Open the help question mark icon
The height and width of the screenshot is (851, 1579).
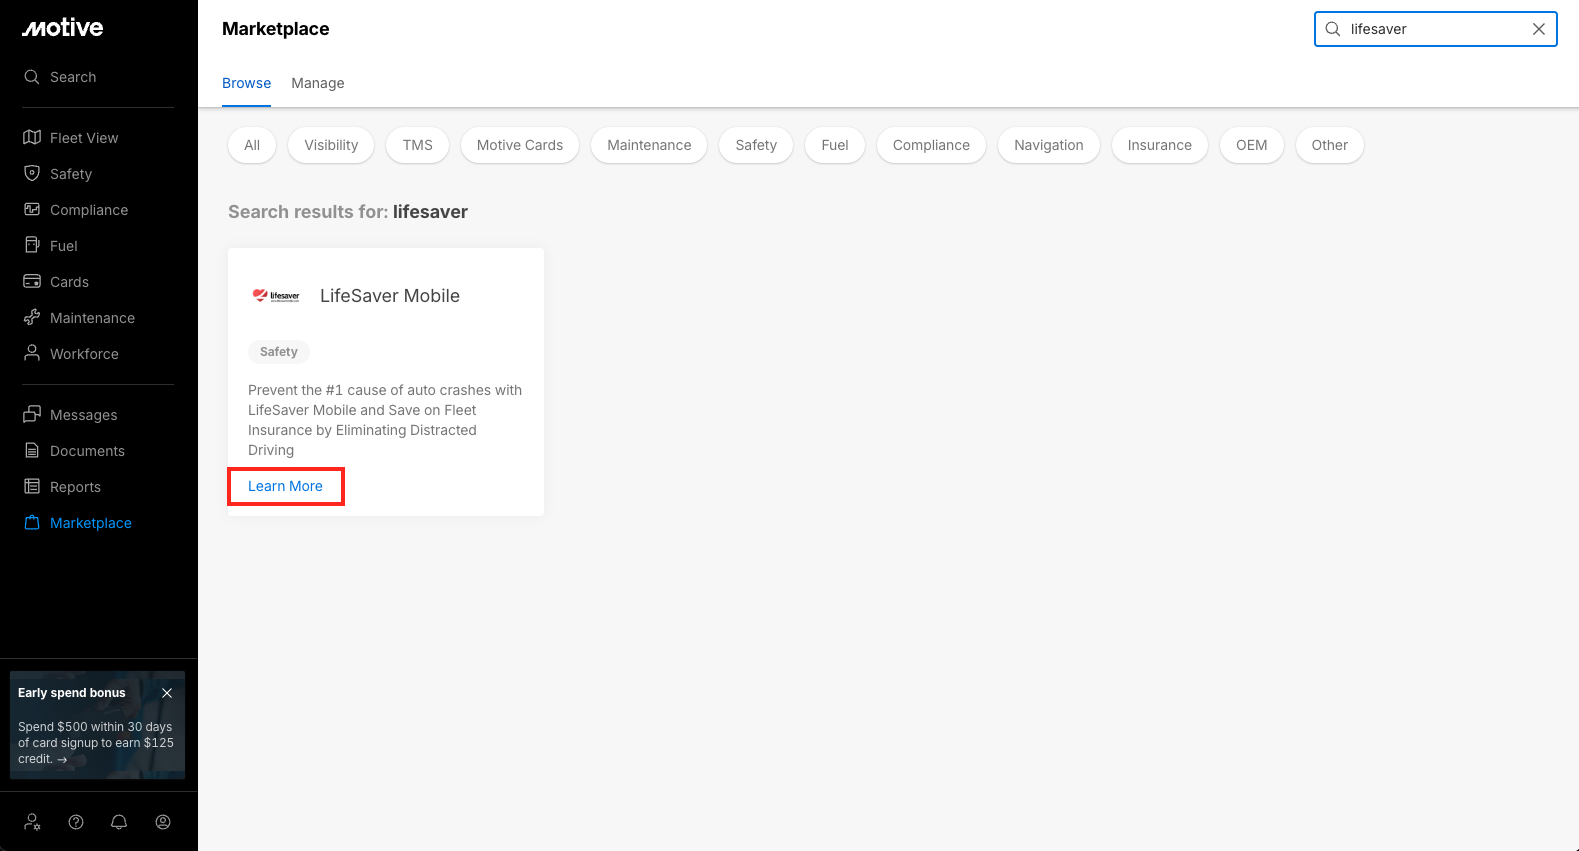pos(76,822)
